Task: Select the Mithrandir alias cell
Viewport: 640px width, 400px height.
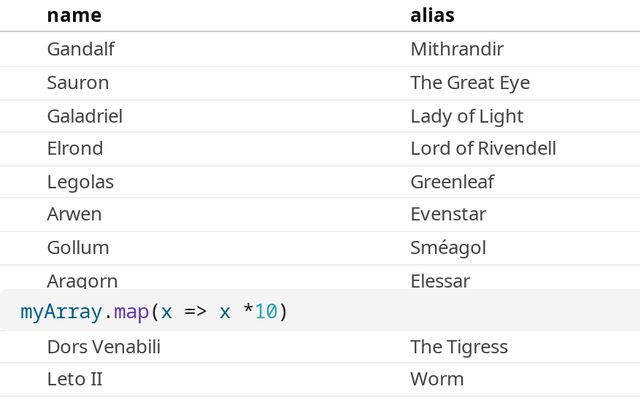Action: 457,49
